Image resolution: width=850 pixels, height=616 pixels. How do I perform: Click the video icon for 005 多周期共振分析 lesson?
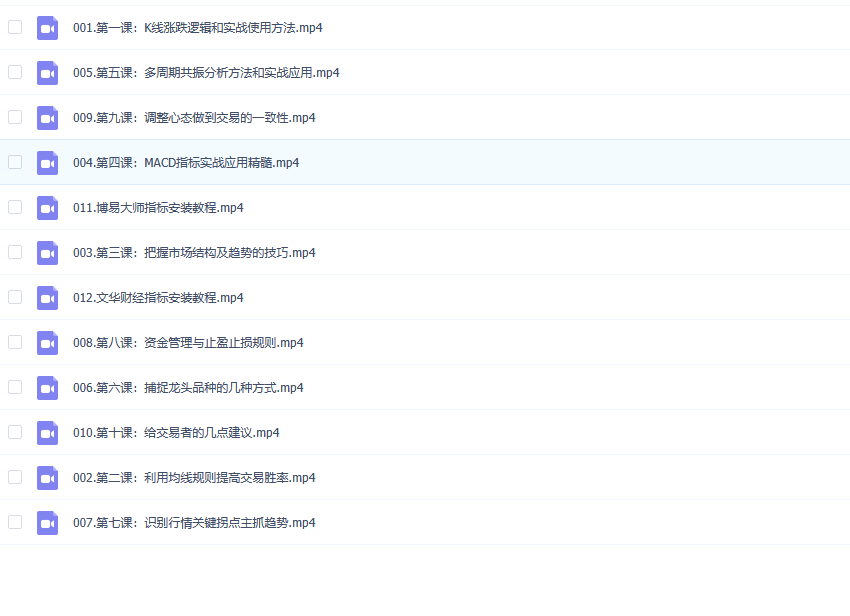[47, 73]
